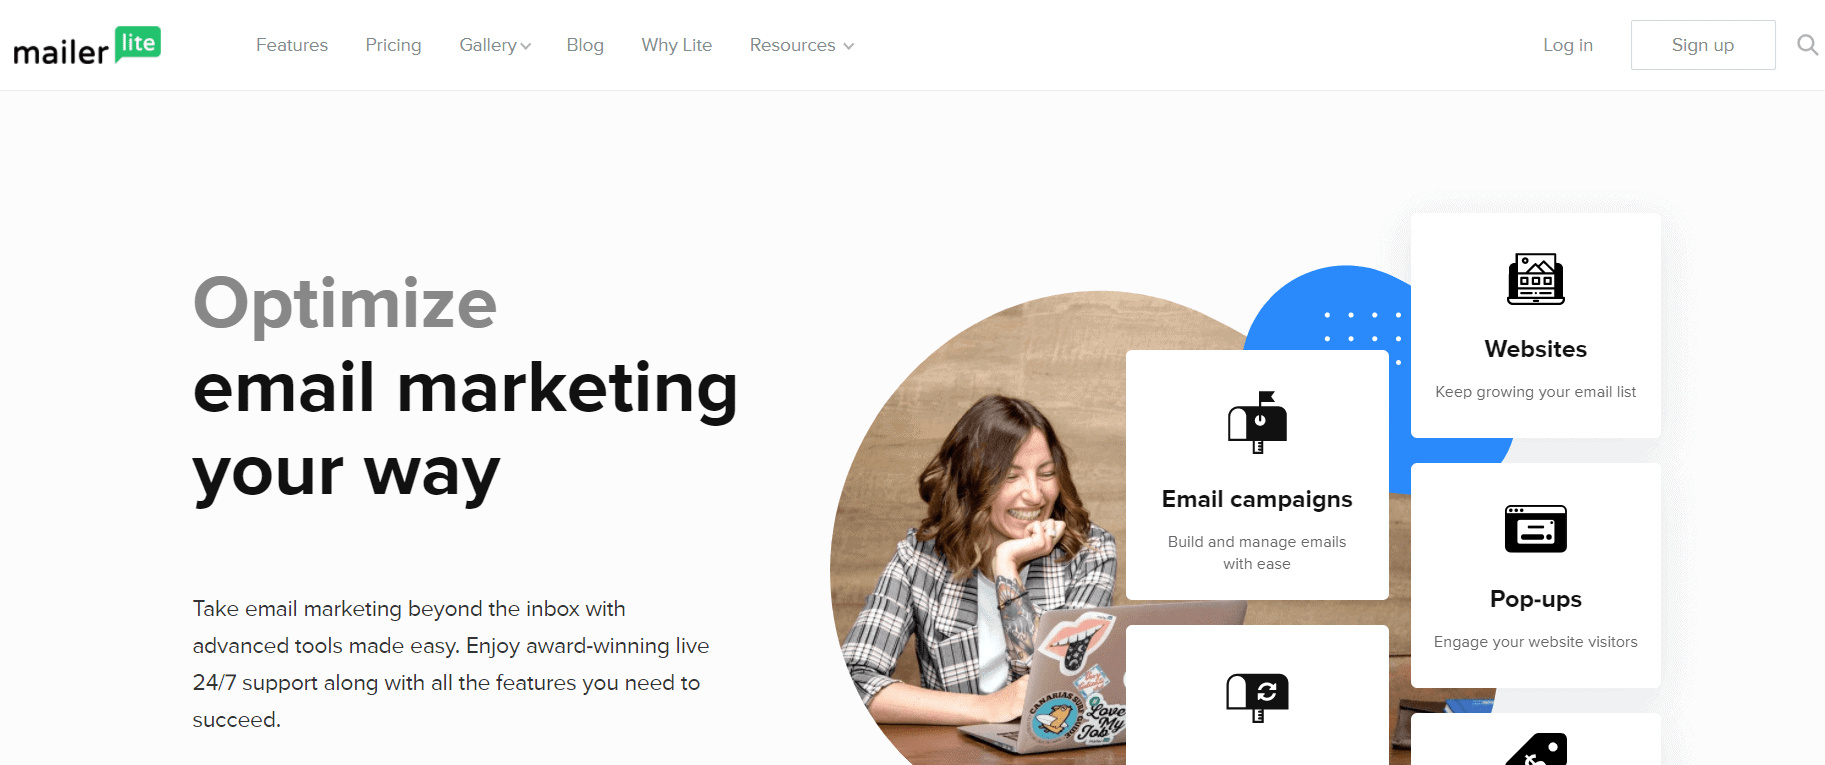Open the search magnifier icon

tap(1807, 45)
